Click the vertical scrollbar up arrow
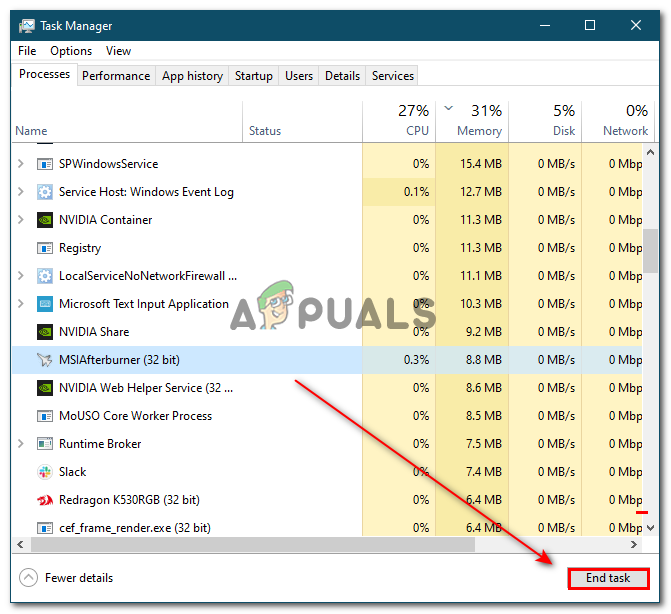Screen dimensions: 671x614 click(650, 152)
